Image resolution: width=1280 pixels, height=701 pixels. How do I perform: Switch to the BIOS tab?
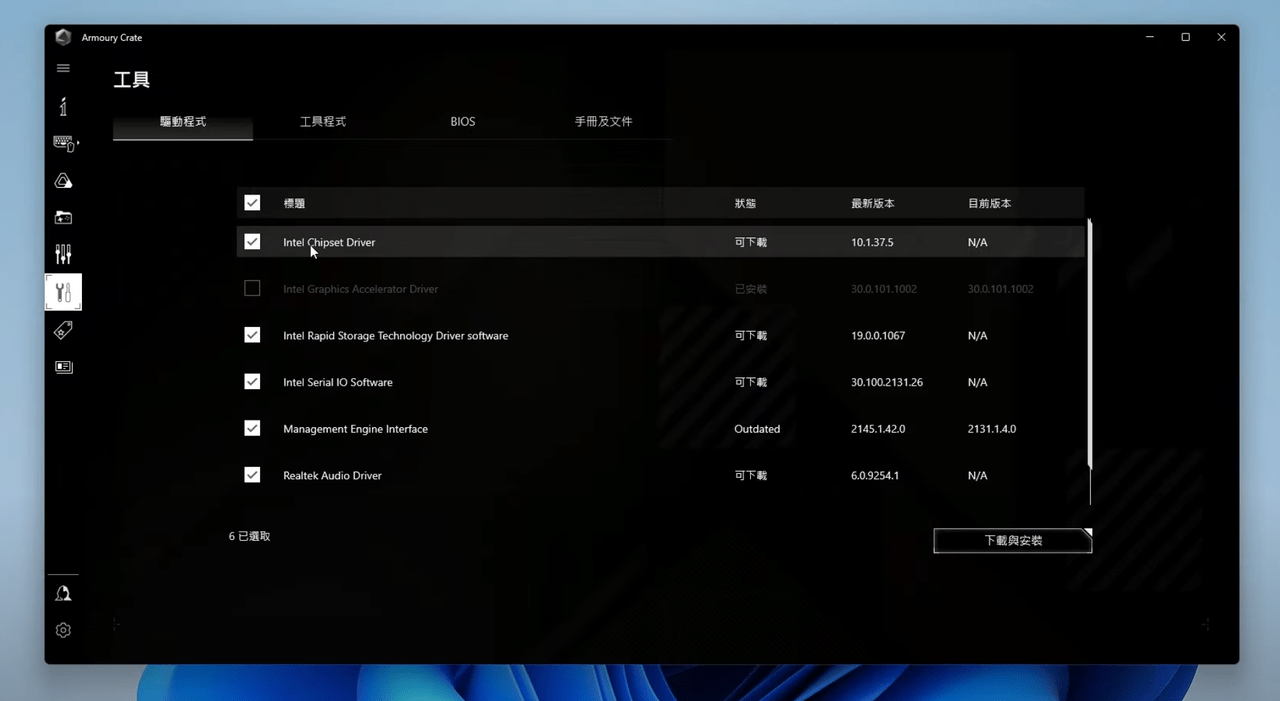pyautogui.click(x=463, y=122)
